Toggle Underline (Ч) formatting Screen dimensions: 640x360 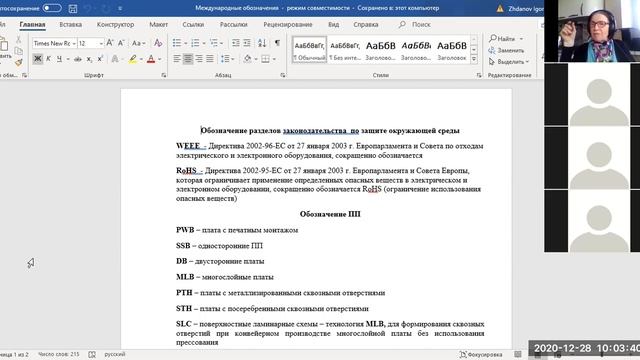point(59,59)
